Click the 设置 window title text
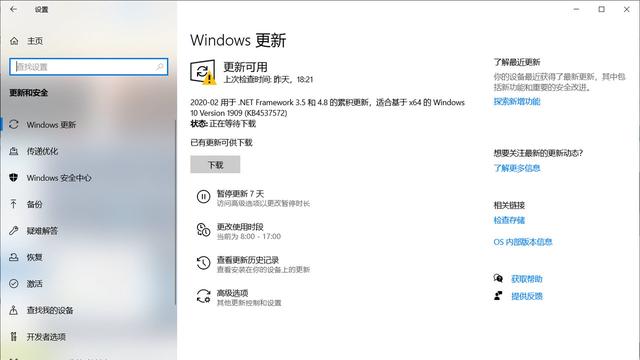The width and height of the screenshot is (640, 360). (x=41, y=9)
